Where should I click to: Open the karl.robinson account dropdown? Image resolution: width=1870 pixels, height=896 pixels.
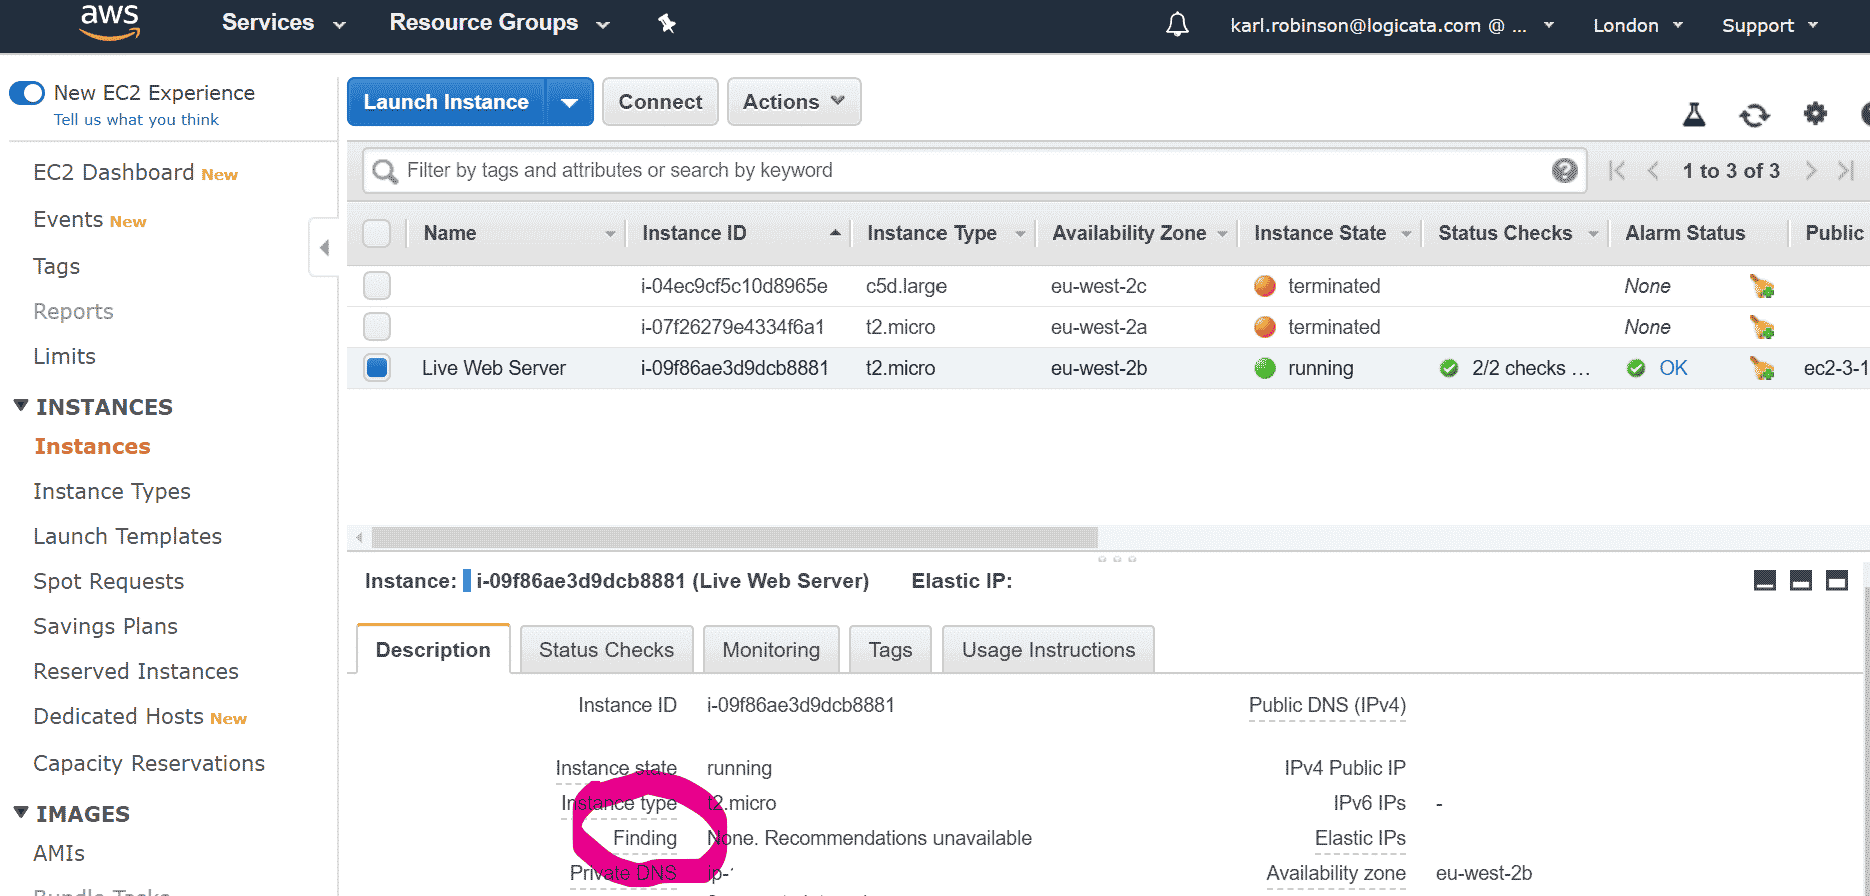[x=1392, y=25]
